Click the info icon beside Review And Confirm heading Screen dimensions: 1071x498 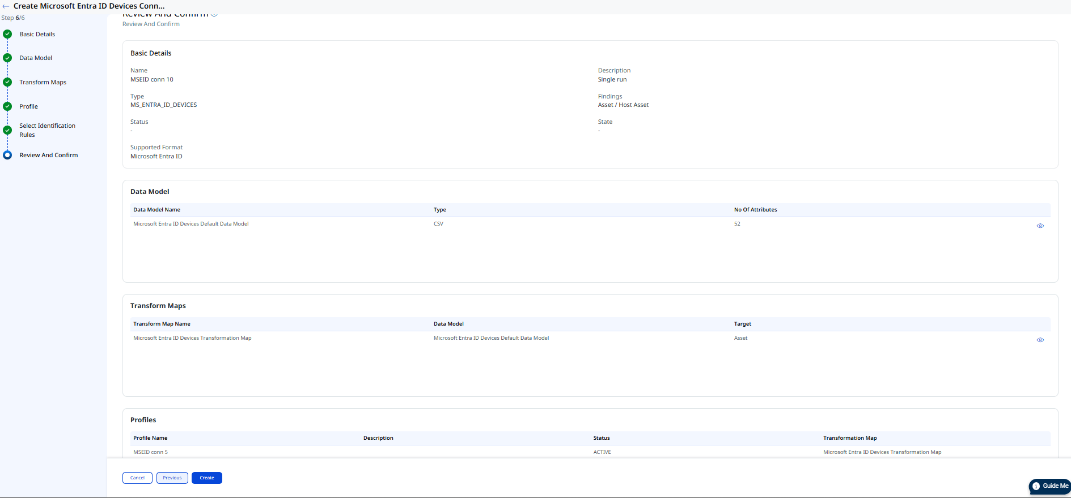pos(214,14)
